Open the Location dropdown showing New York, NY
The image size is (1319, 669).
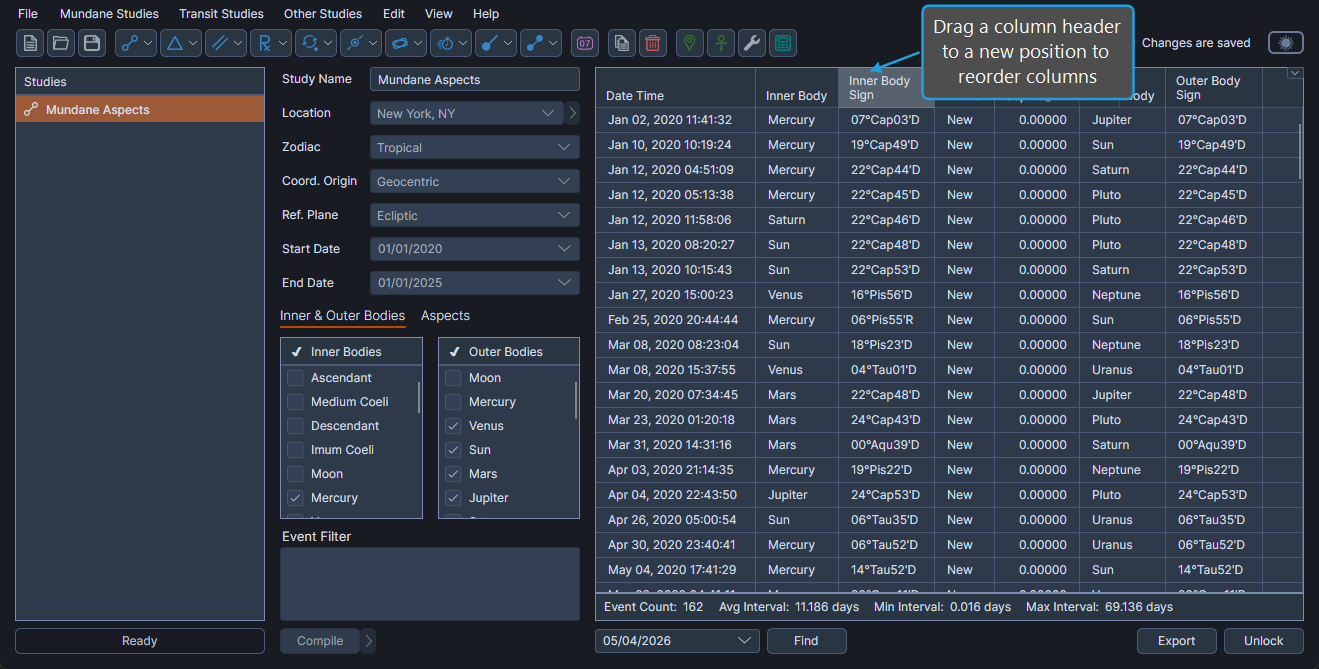(467, 114)
